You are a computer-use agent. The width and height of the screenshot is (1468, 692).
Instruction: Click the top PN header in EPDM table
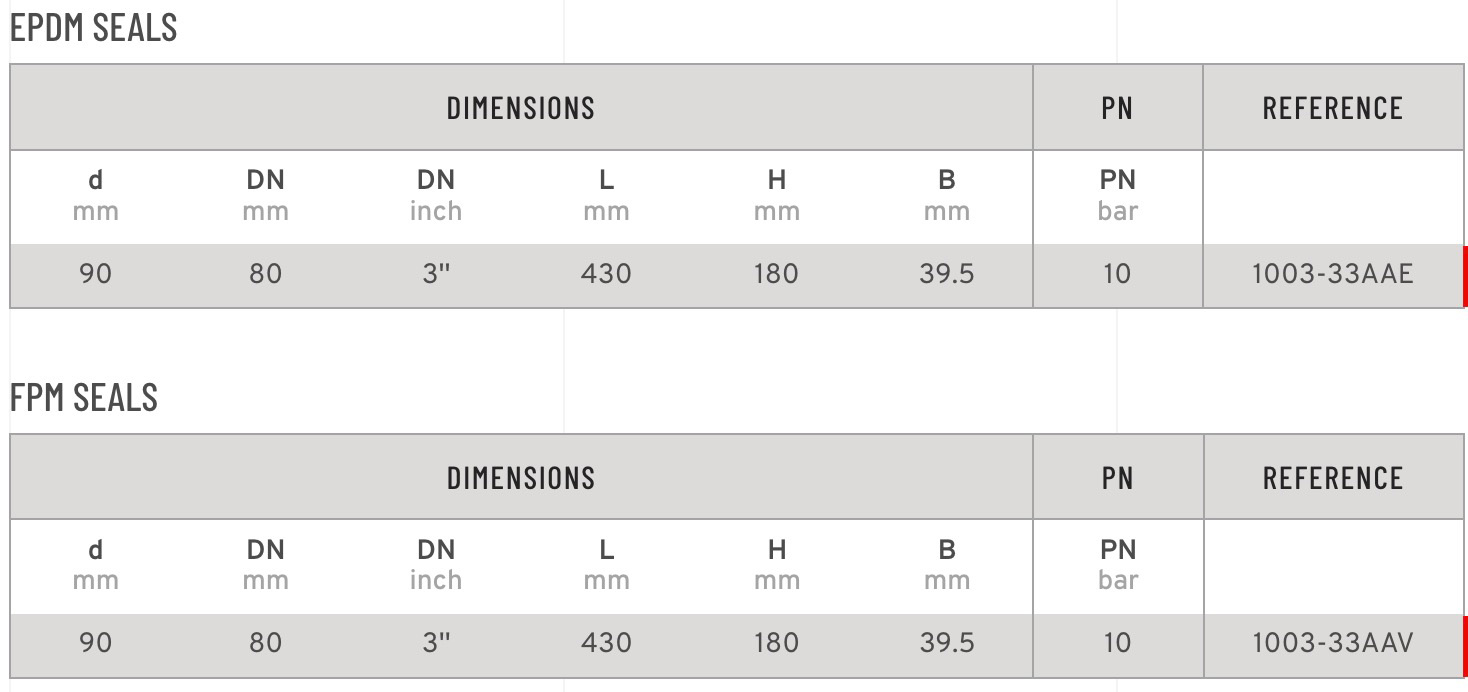(x=1117, y=108)
